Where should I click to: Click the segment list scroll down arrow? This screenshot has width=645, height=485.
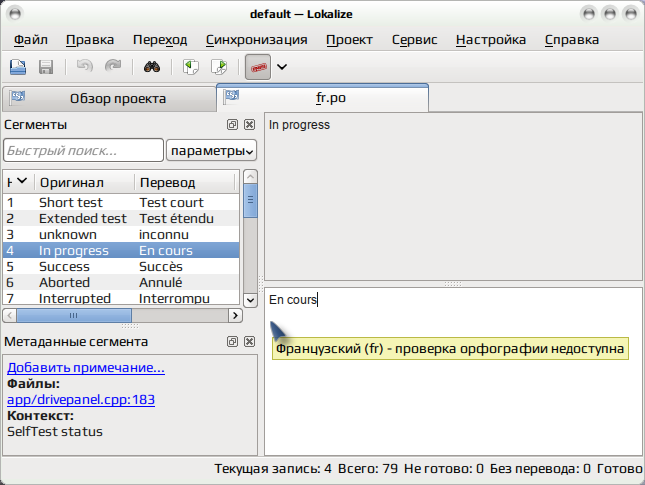(251, 300)
